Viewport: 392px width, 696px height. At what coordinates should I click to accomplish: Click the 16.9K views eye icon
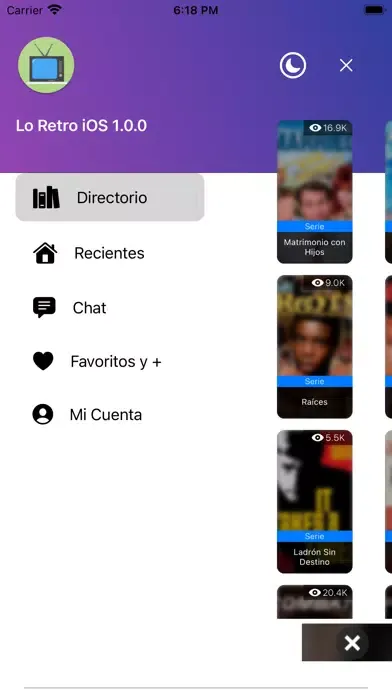click(316, 128)
